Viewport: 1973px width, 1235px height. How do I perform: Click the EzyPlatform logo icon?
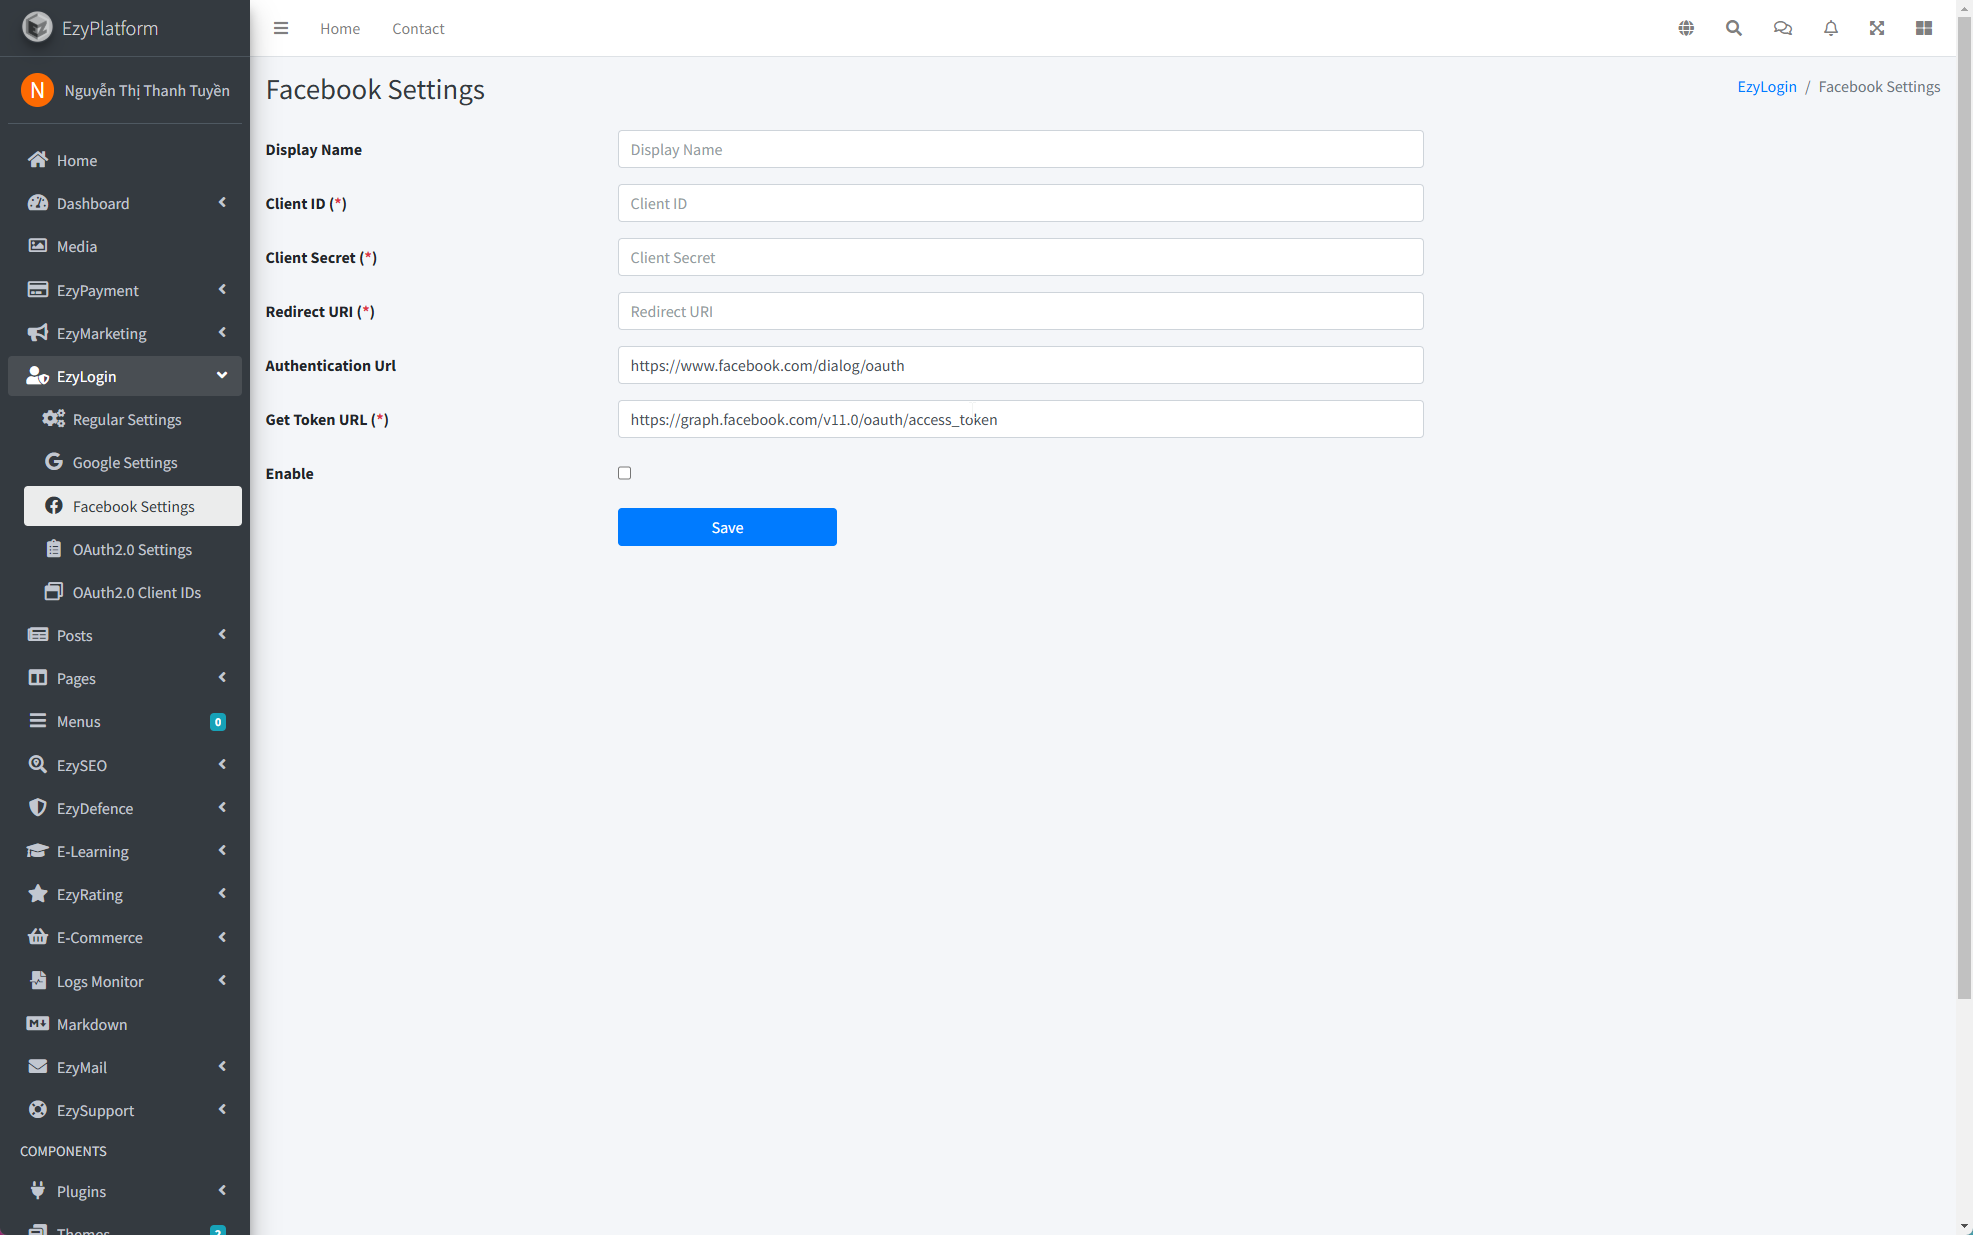click(x=37, y=27)
